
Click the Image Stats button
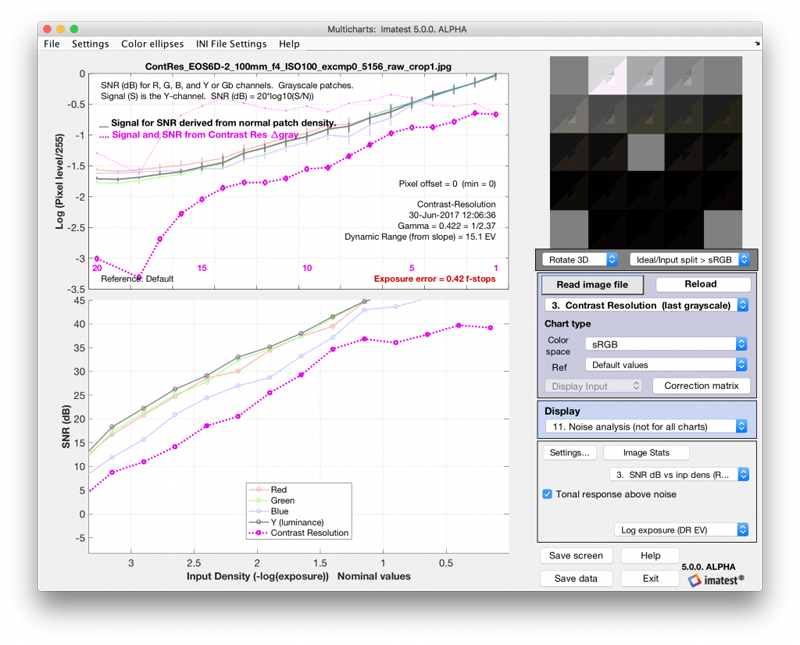646,453
